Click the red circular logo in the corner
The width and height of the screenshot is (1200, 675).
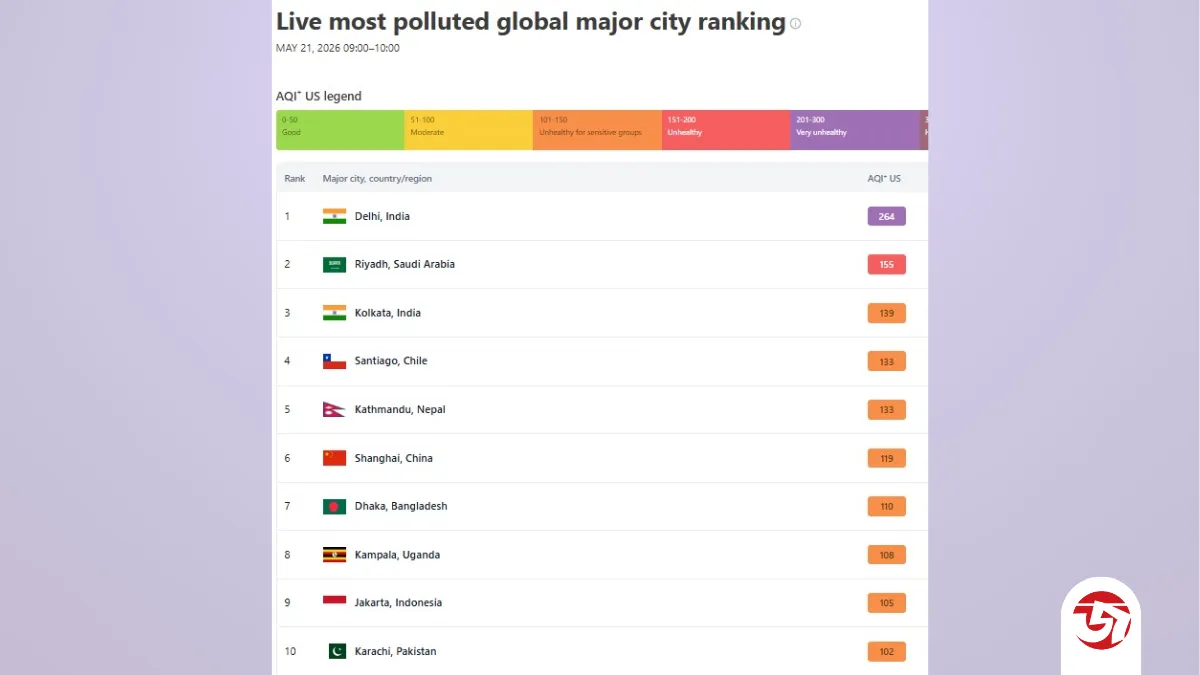(x=1100, y=616)
